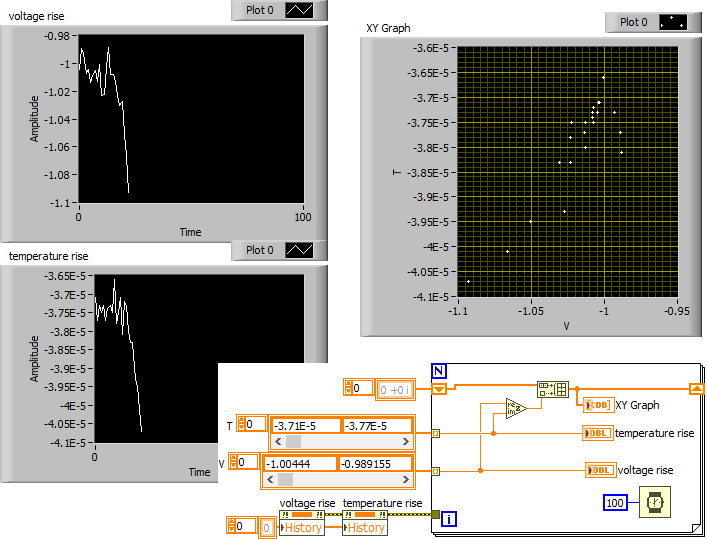Click voltage rise y-axis bottom value -1.1
Viewport: 708px width, 539px height.
[61, 203]
